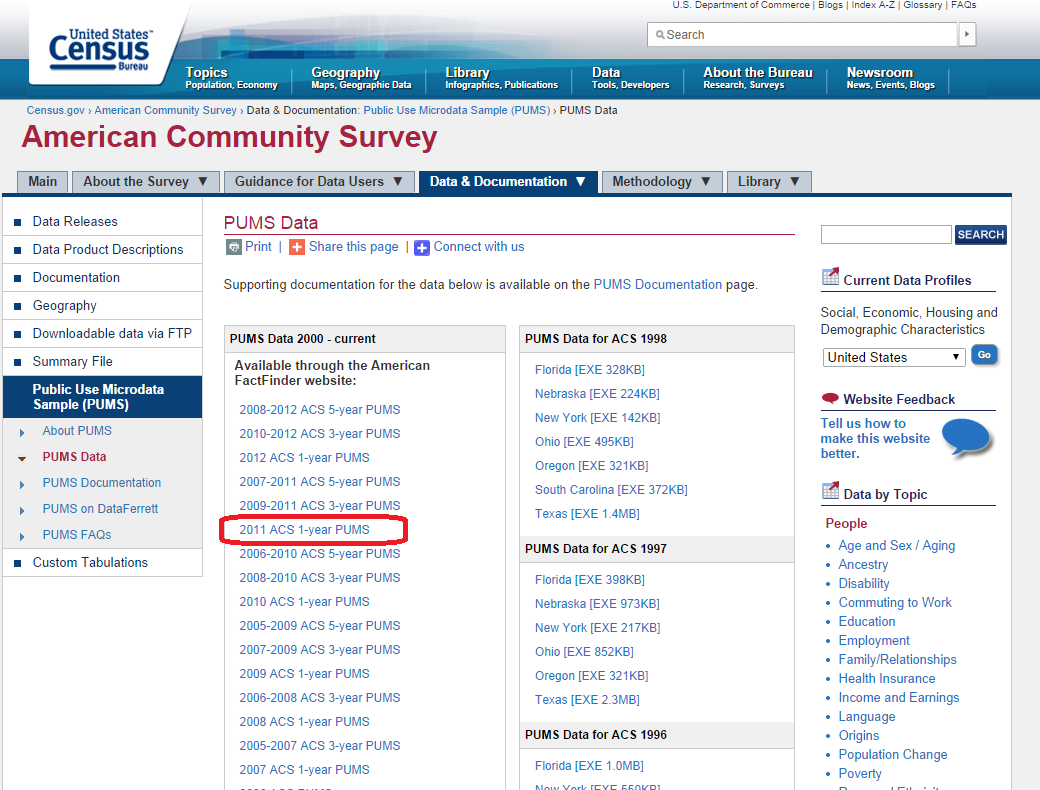Open the Data Tools, Developers menu

tap(631, 77)
